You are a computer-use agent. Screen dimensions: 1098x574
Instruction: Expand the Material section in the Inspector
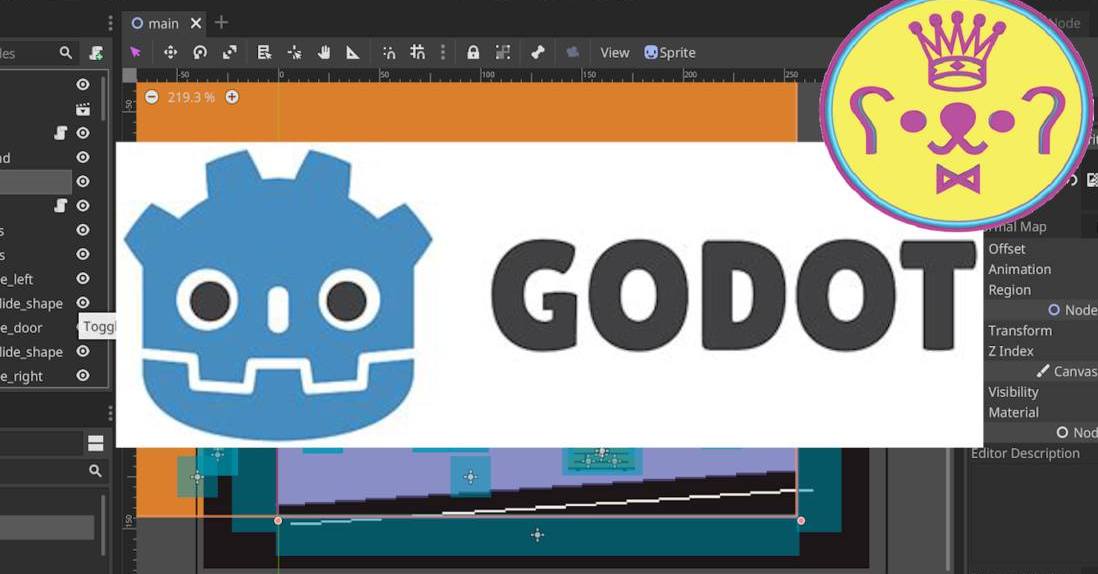[1013, 412]
